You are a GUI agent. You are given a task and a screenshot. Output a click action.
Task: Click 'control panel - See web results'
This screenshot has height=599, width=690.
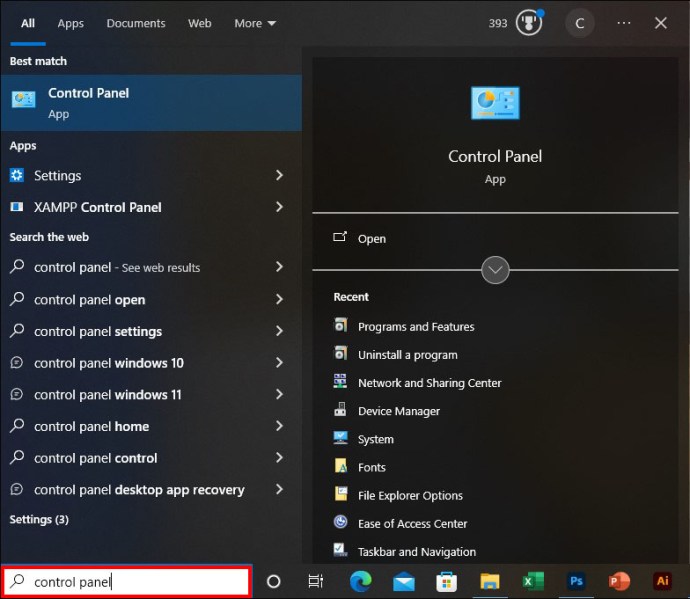(117, 267)
